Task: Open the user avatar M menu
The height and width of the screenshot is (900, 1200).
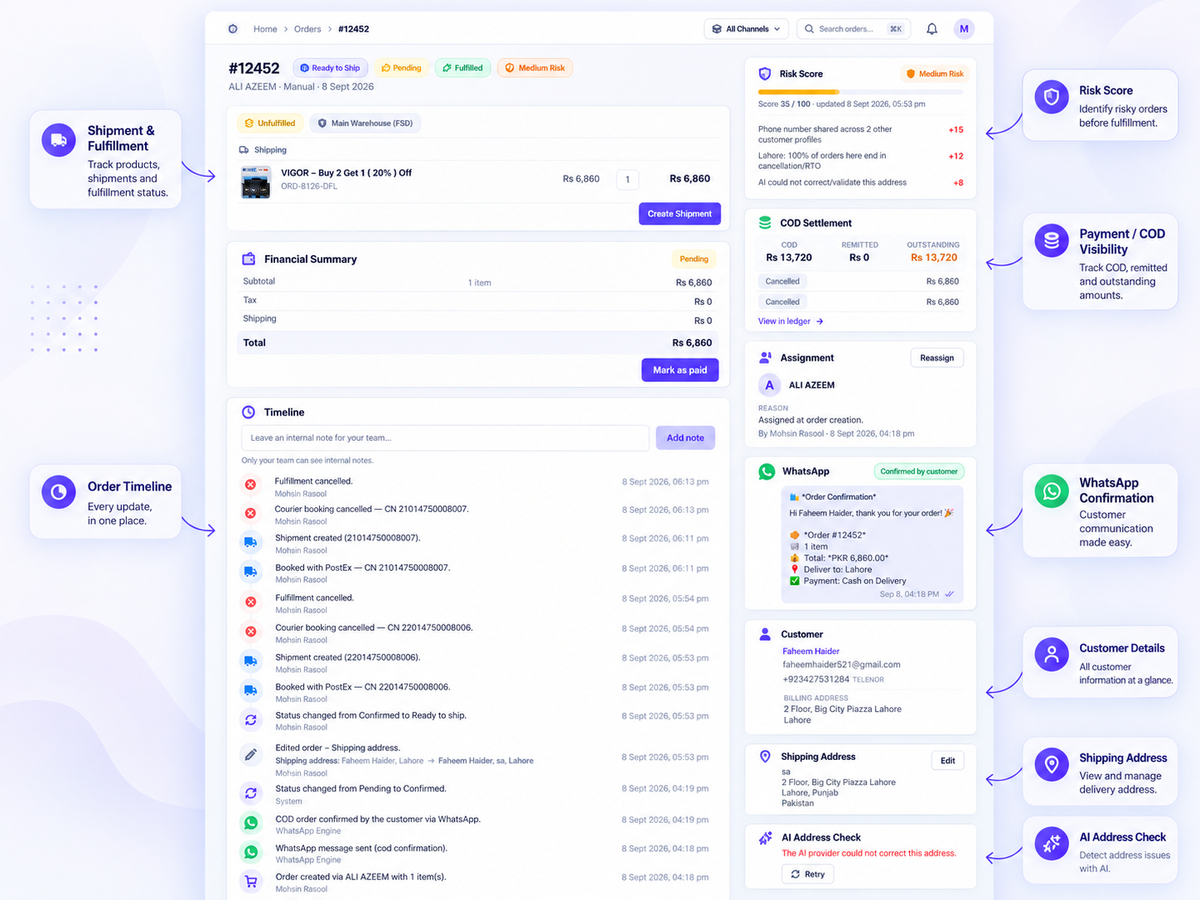Action: point(964,29)
